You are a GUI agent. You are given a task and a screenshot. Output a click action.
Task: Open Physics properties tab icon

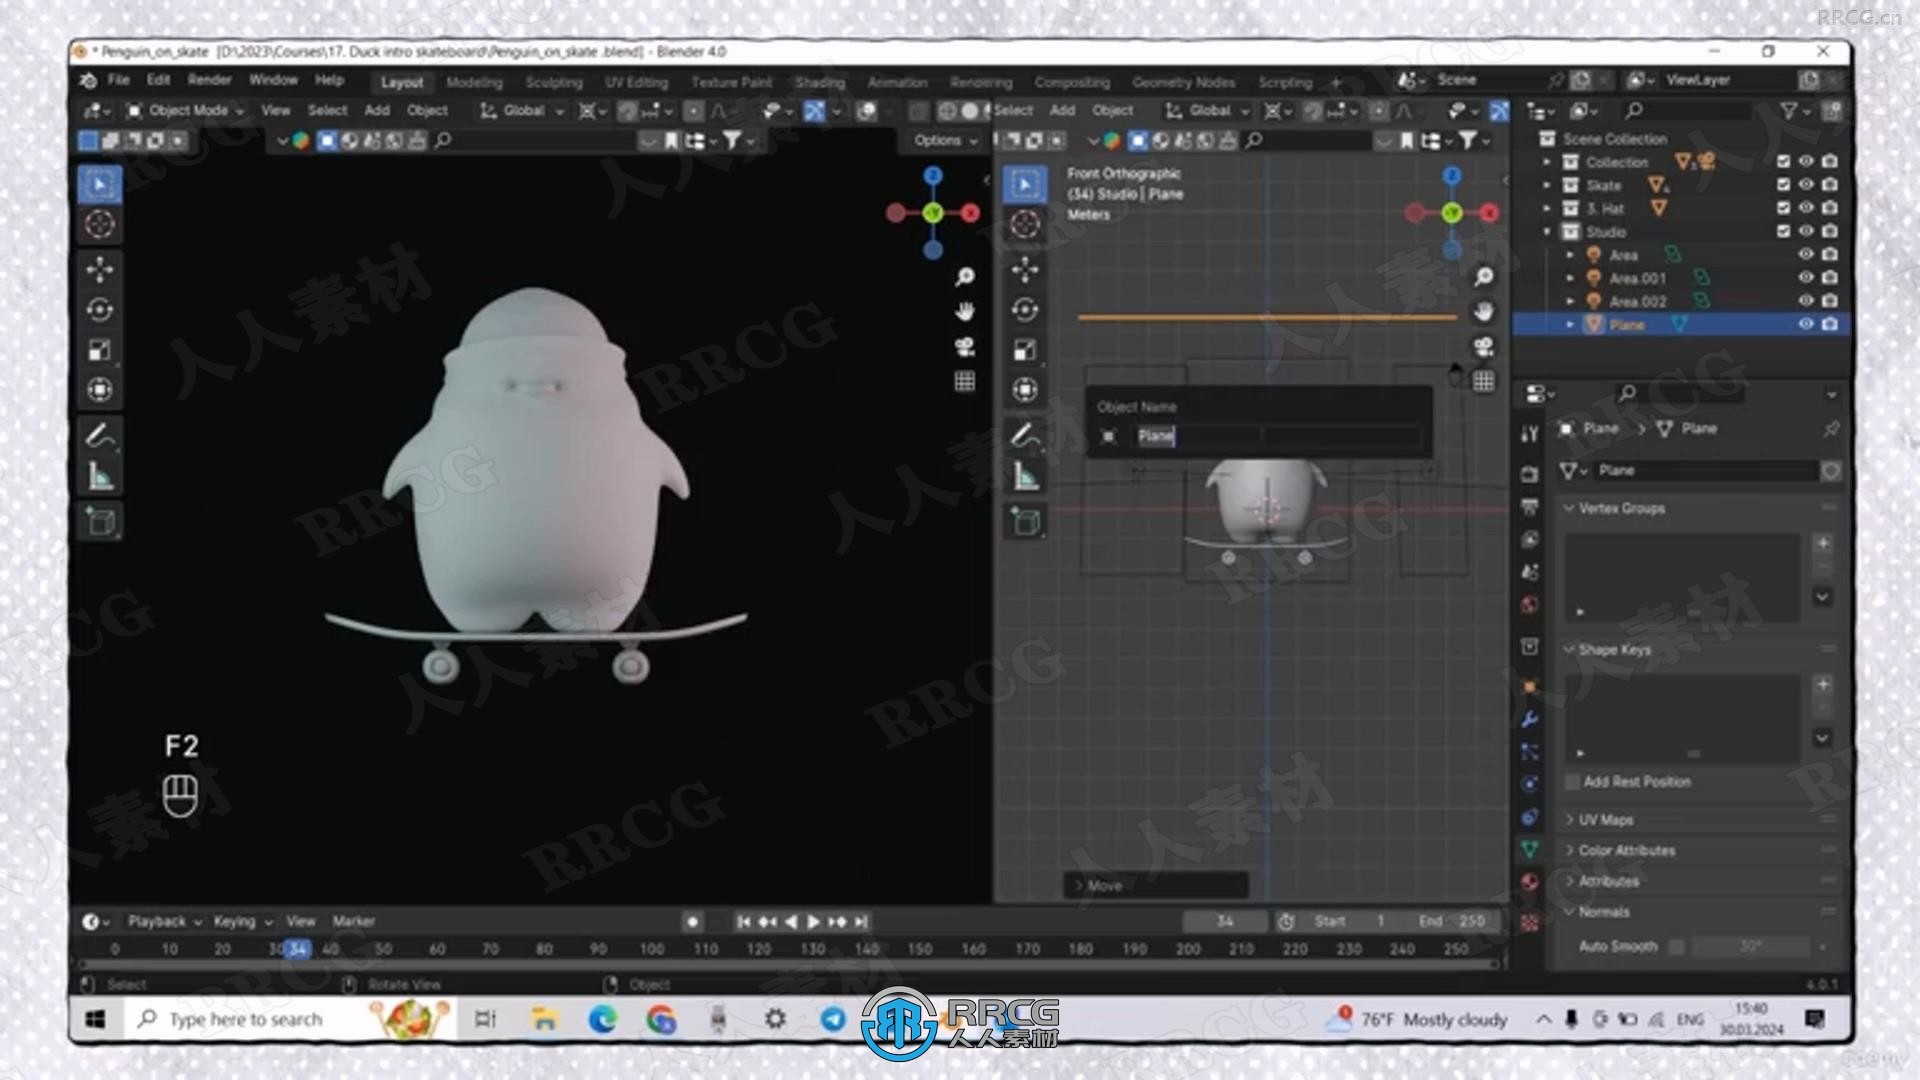tap(1529, 784)
